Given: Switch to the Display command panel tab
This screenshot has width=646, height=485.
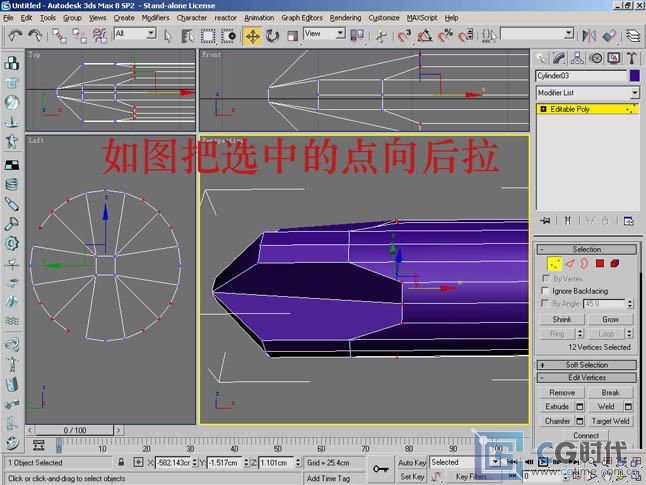Looking at the screenshot, I should coord(614,59).
